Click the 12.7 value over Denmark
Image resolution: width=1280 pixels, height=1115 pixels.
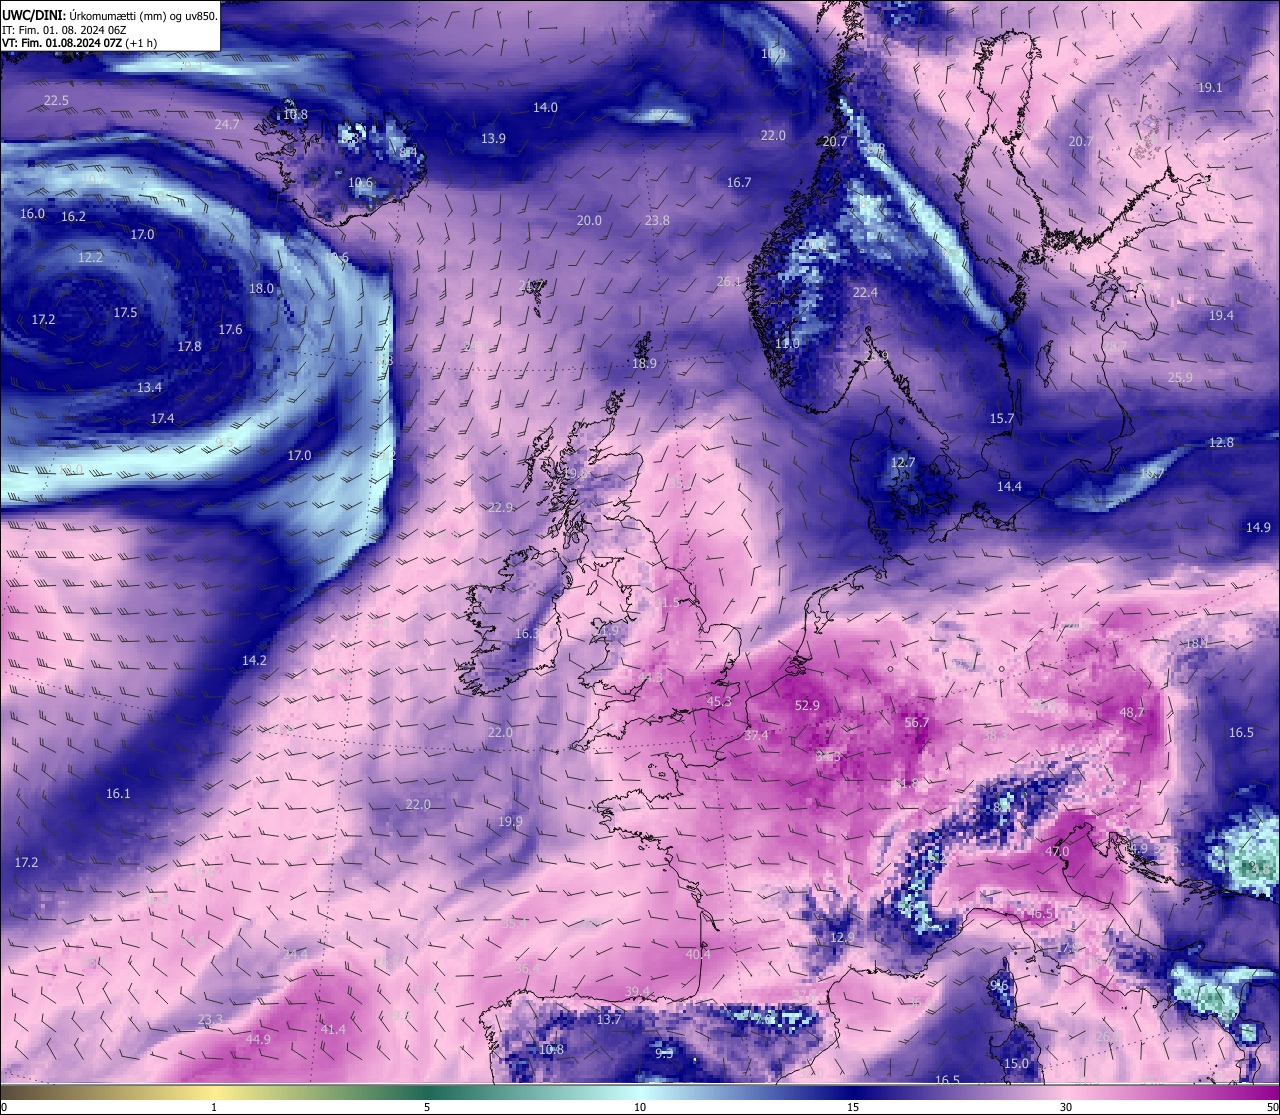point(903,463)
